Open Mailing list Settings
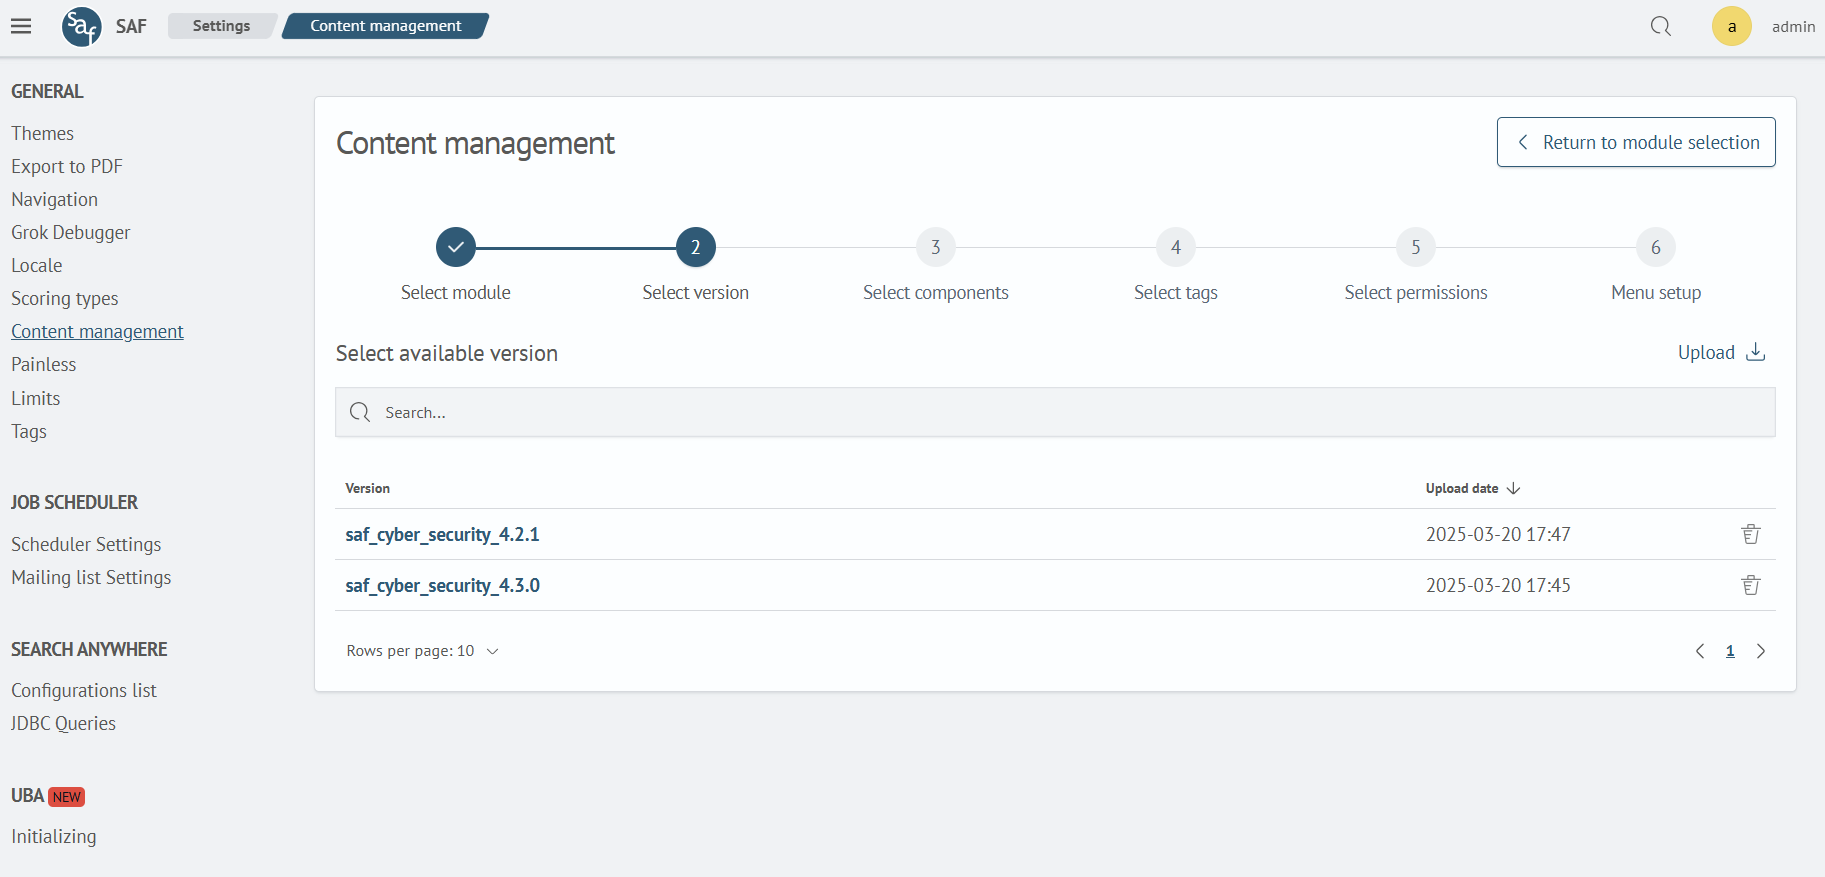The height and width of the screenshot is (877, 1825). coord(91,577)
